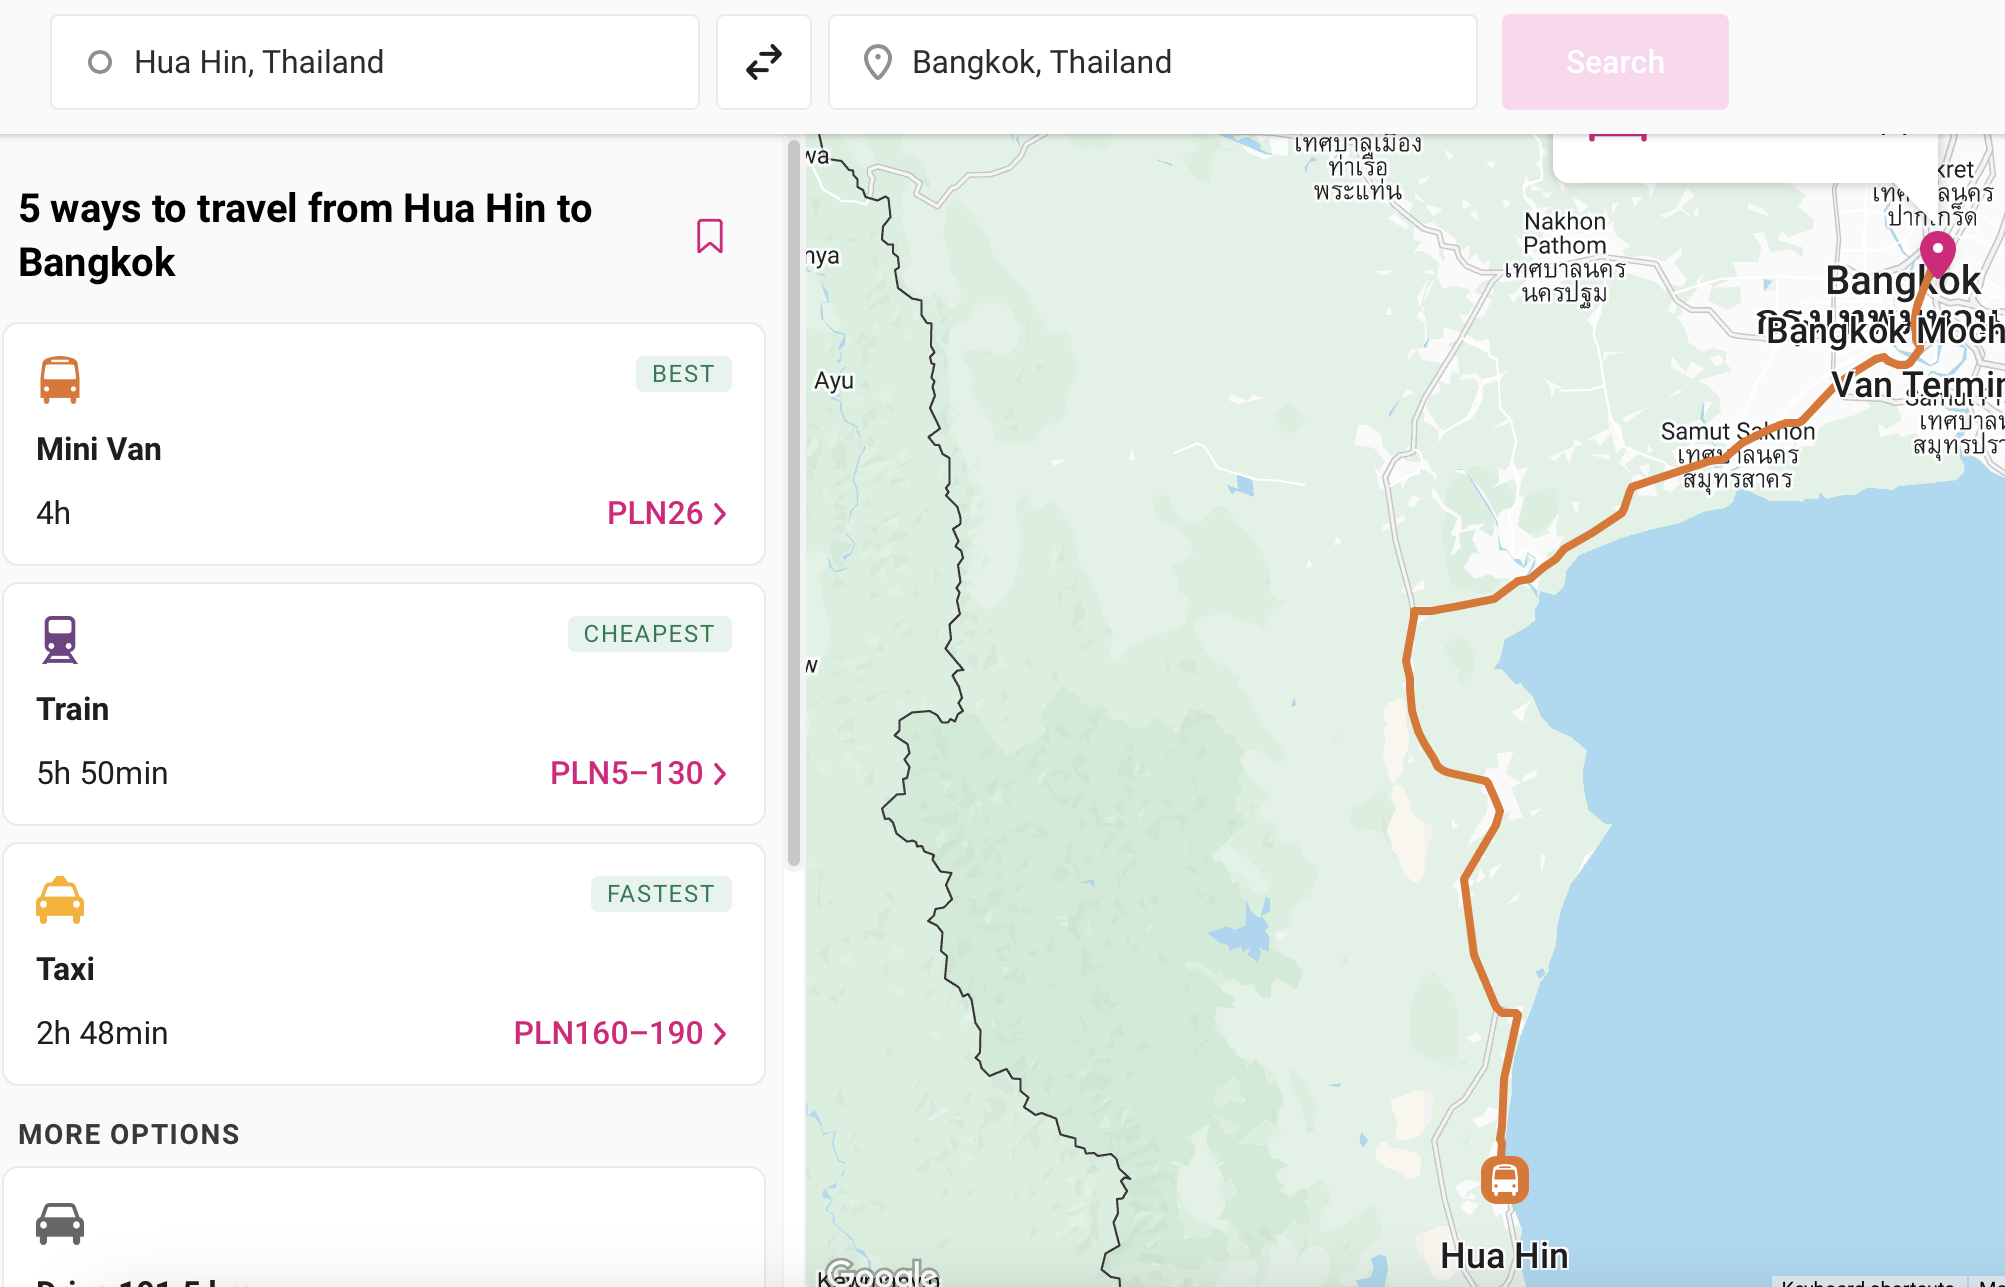
Task: Click the orange mini van icon
Action: click(x=60, y=380)
